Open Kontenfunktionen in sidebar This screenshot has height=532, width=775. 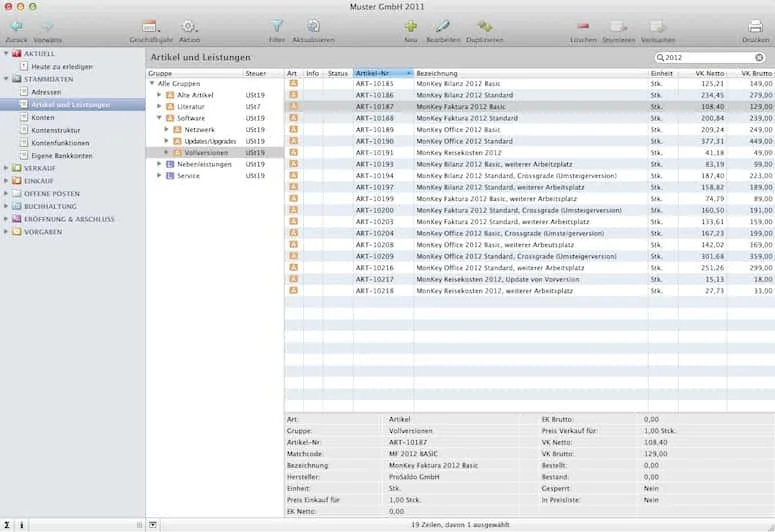click(x=60, y=143)
